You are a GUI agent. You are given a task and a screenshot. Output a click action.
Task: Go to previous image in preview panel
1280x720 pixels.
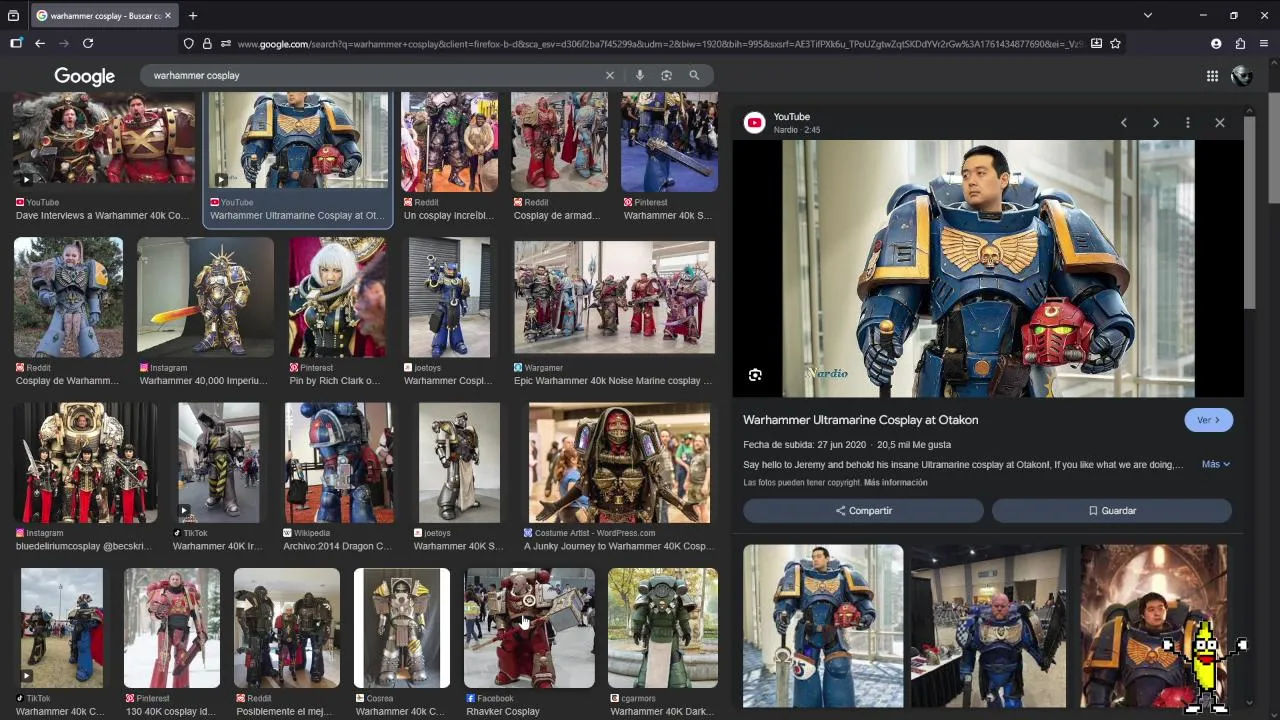click(1124, 122)
